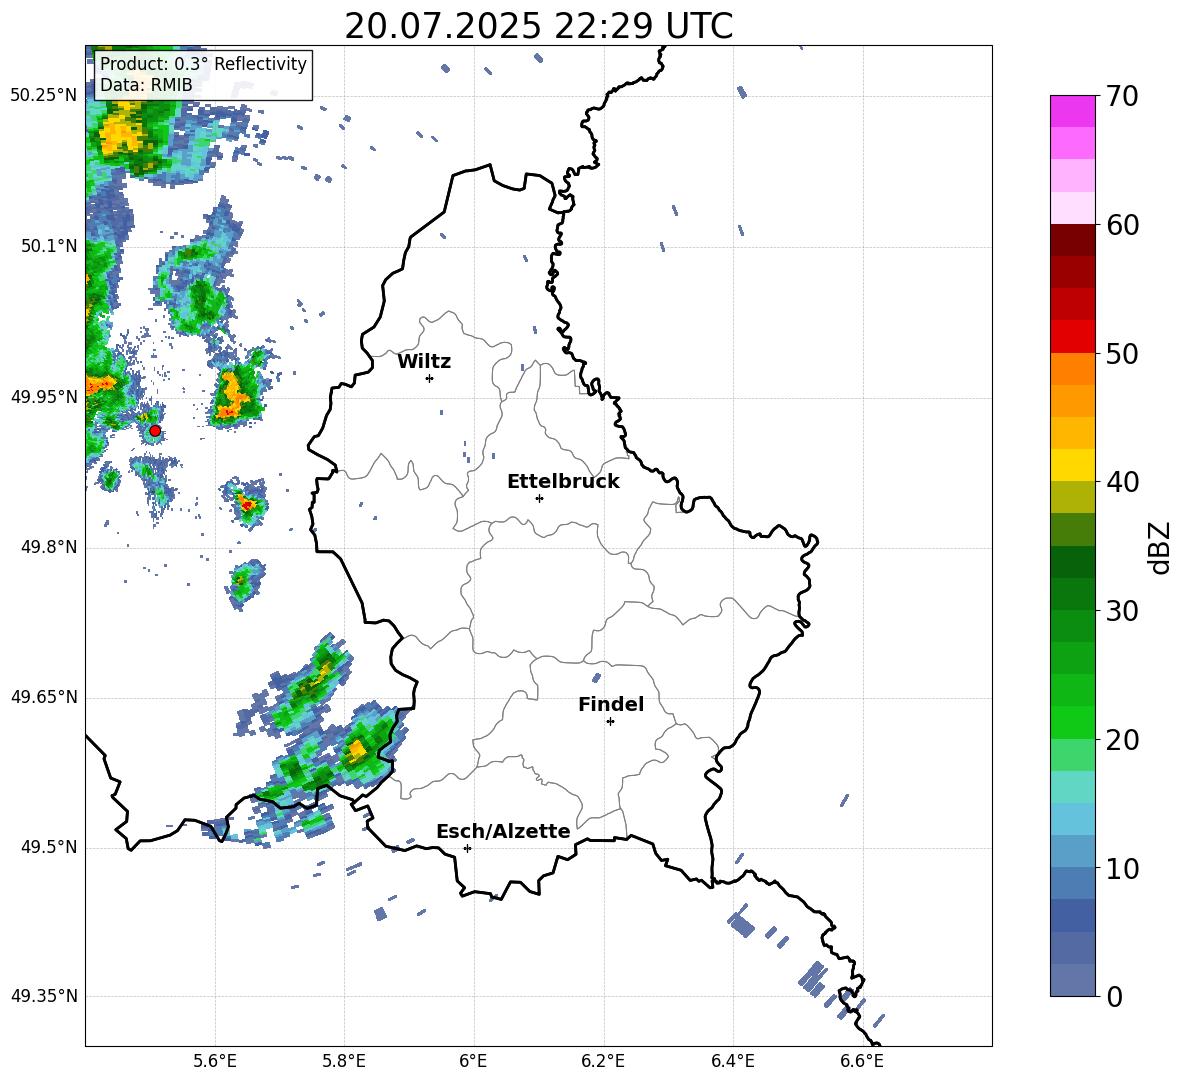Click the light blue colorbar band above 10

tap(1072, 852)
